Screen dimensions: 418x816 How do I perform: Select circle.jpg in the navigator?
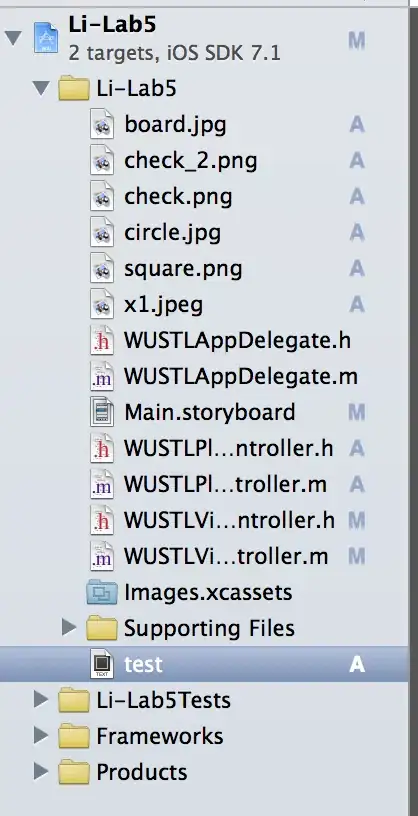(172, 233)
